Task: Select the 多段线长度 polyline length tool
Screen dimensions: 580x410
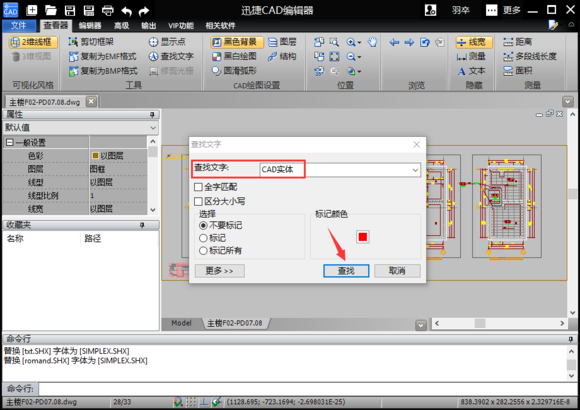Action: [529, 56]
